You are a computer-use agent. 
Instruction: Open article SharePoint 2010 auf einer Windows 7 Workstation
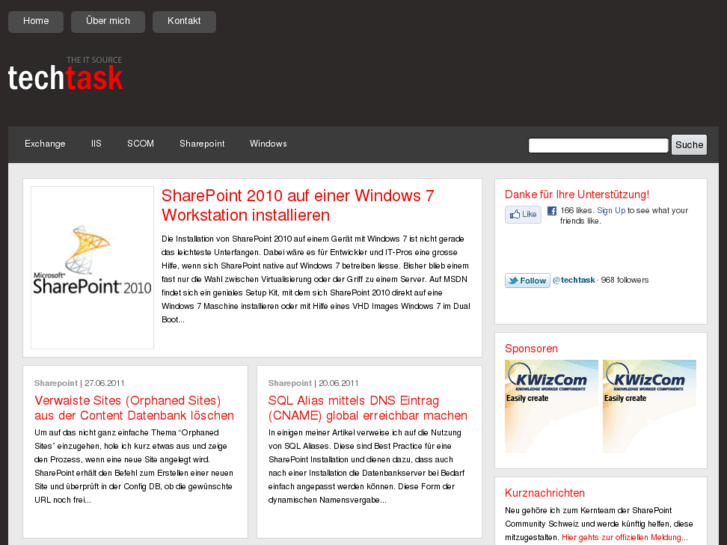(298, 205)
